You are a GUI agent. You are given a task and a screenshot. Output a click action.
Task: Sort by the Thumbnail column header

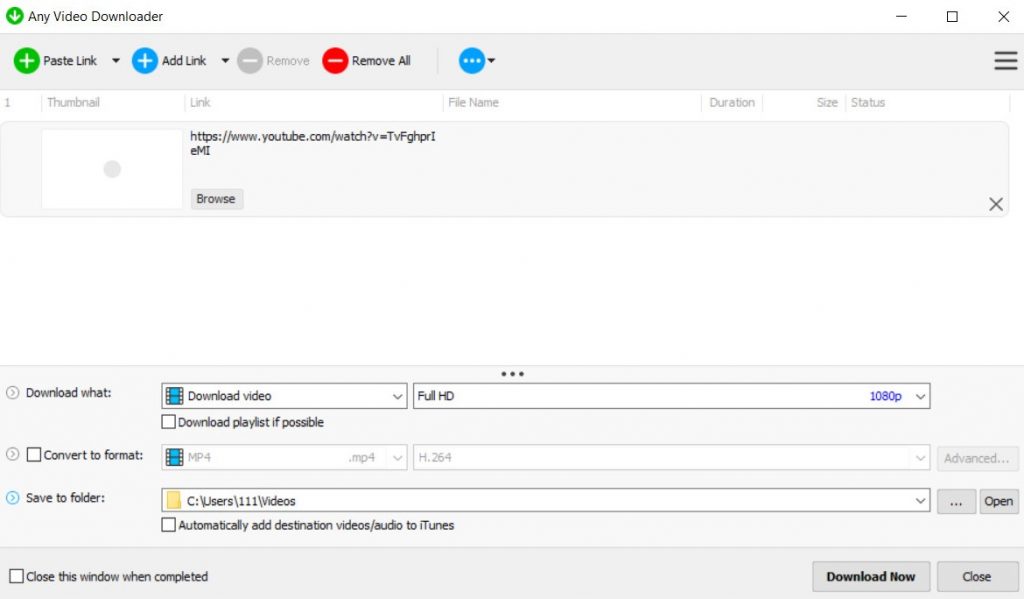pyautogui.click(x=73, y=103)
